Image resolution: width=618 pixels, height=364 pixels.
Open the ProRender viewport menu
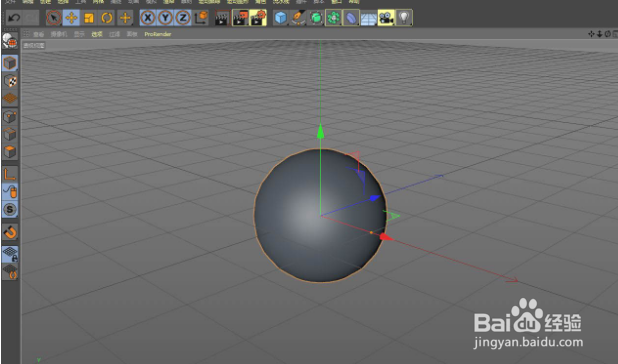click(158, 34)
